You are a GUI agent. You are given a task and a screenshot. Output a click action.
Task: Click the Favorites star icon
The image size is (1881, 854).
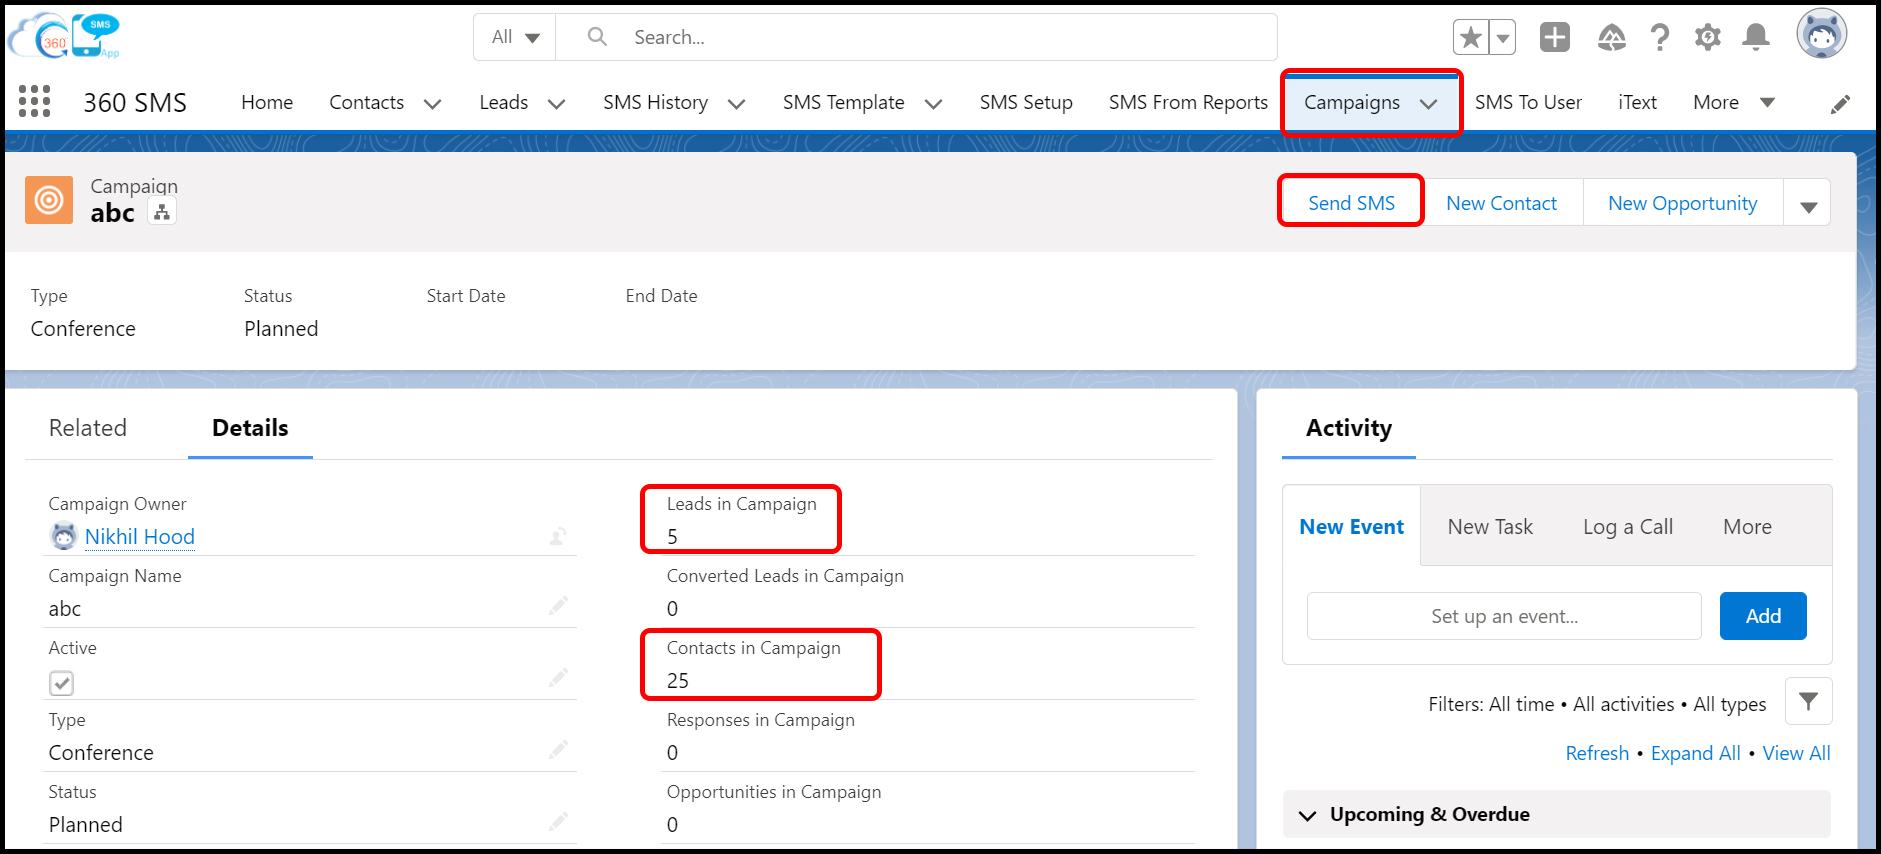1470,38
